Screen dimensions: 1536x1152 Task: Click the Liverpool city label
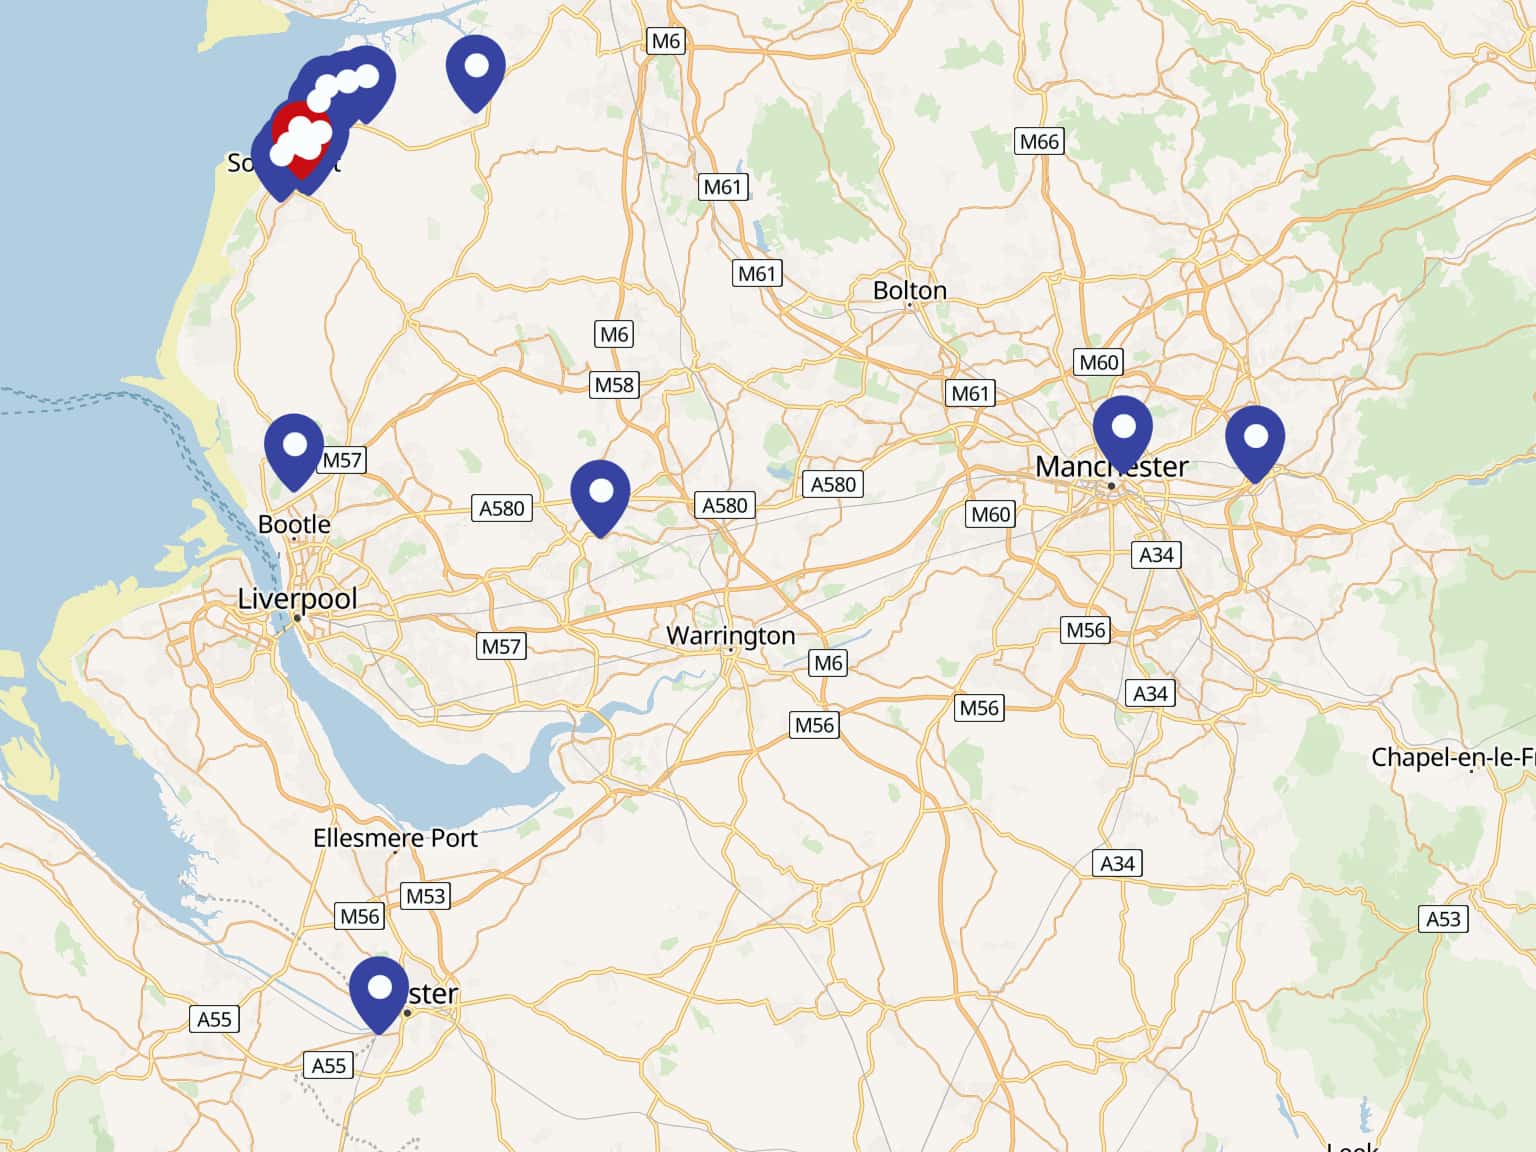pyautogui.click(x=297, y=599)
